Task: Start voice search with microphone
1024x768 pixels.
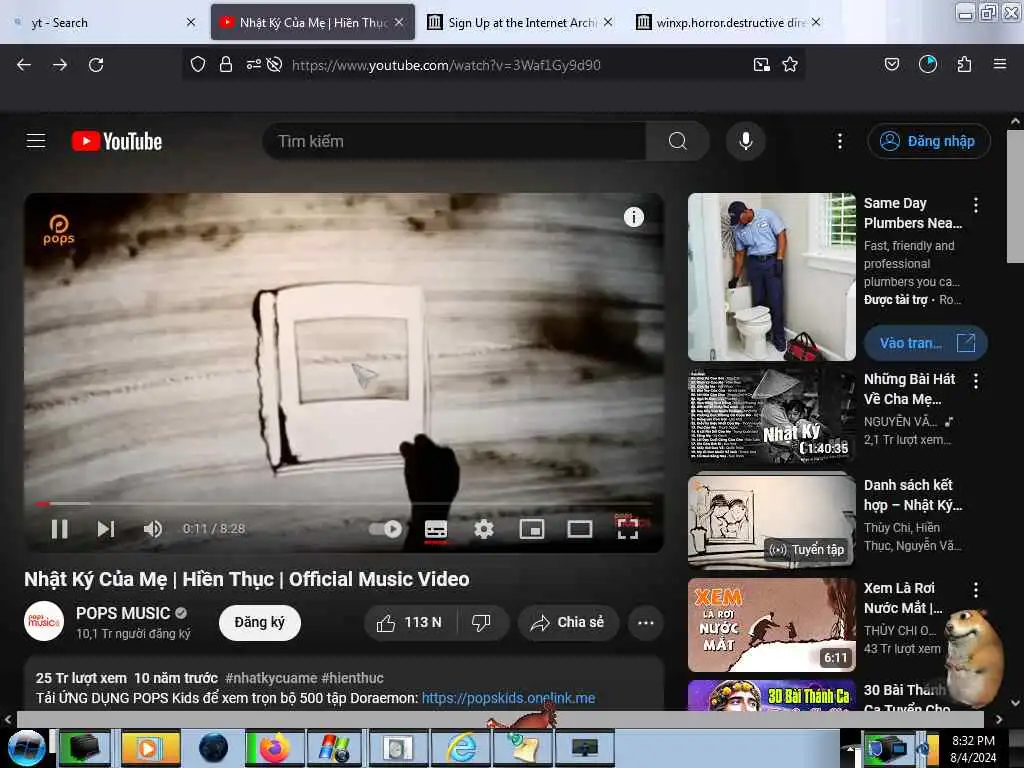Action: pyautogui.click(x=746, y=141)
